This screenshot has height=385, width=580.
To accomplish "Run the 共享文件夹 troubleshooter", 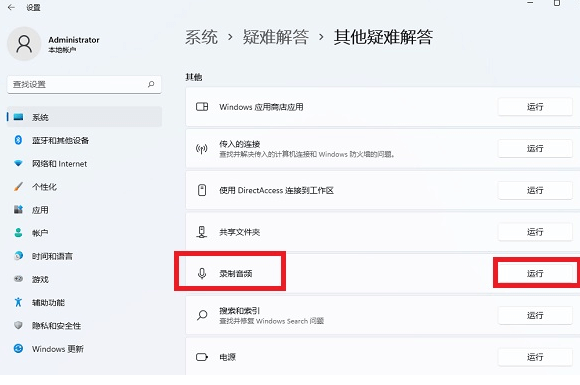I will click(x=535, y=232).
